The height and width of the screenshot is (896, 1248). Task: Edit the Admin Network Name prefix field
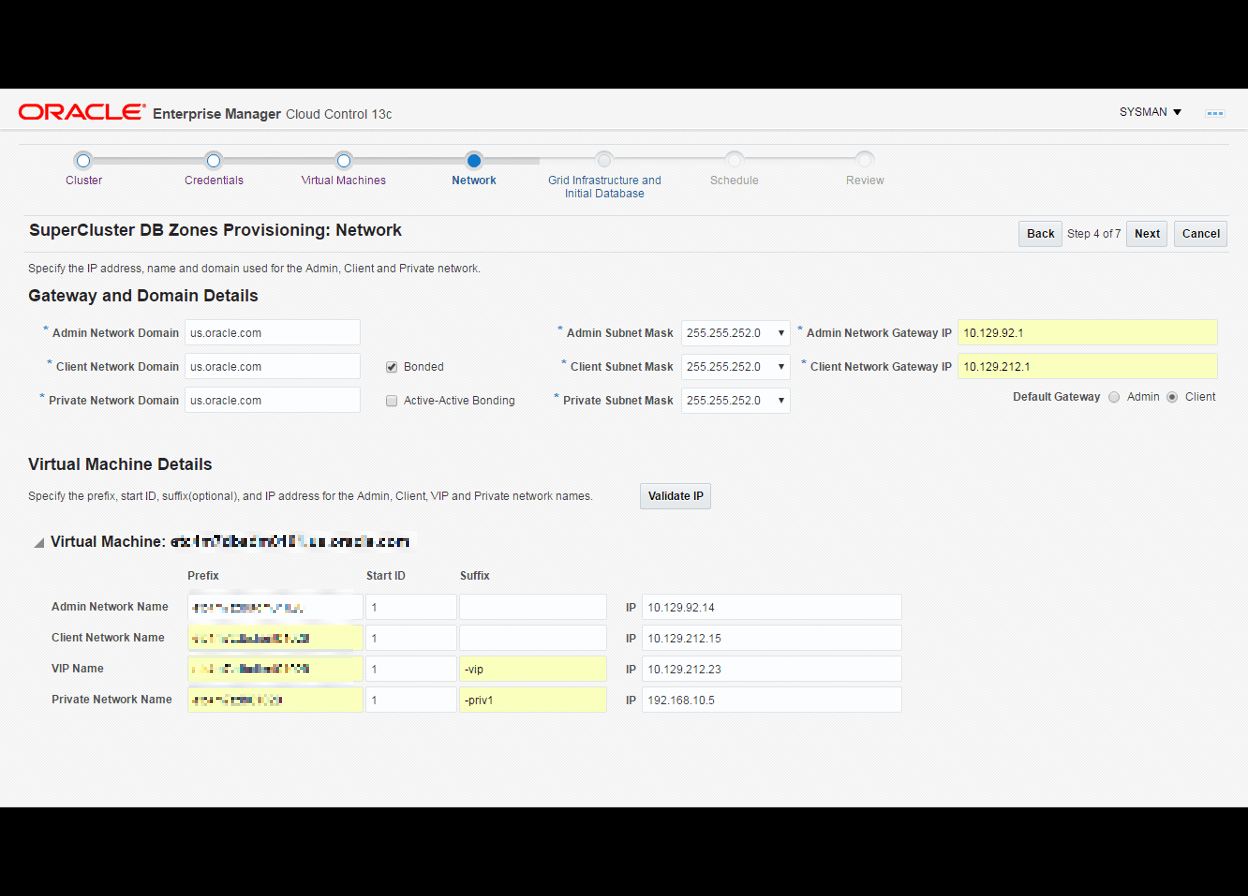coord(275,607)
